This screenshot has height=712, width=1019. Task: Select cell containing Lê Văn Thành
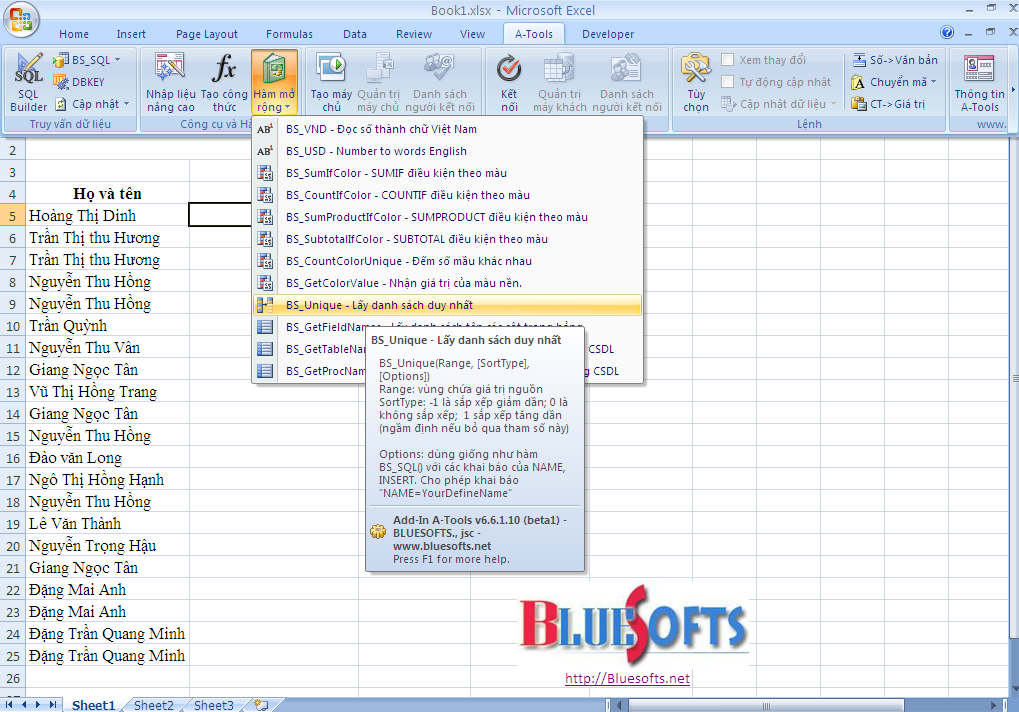point(107,524)
